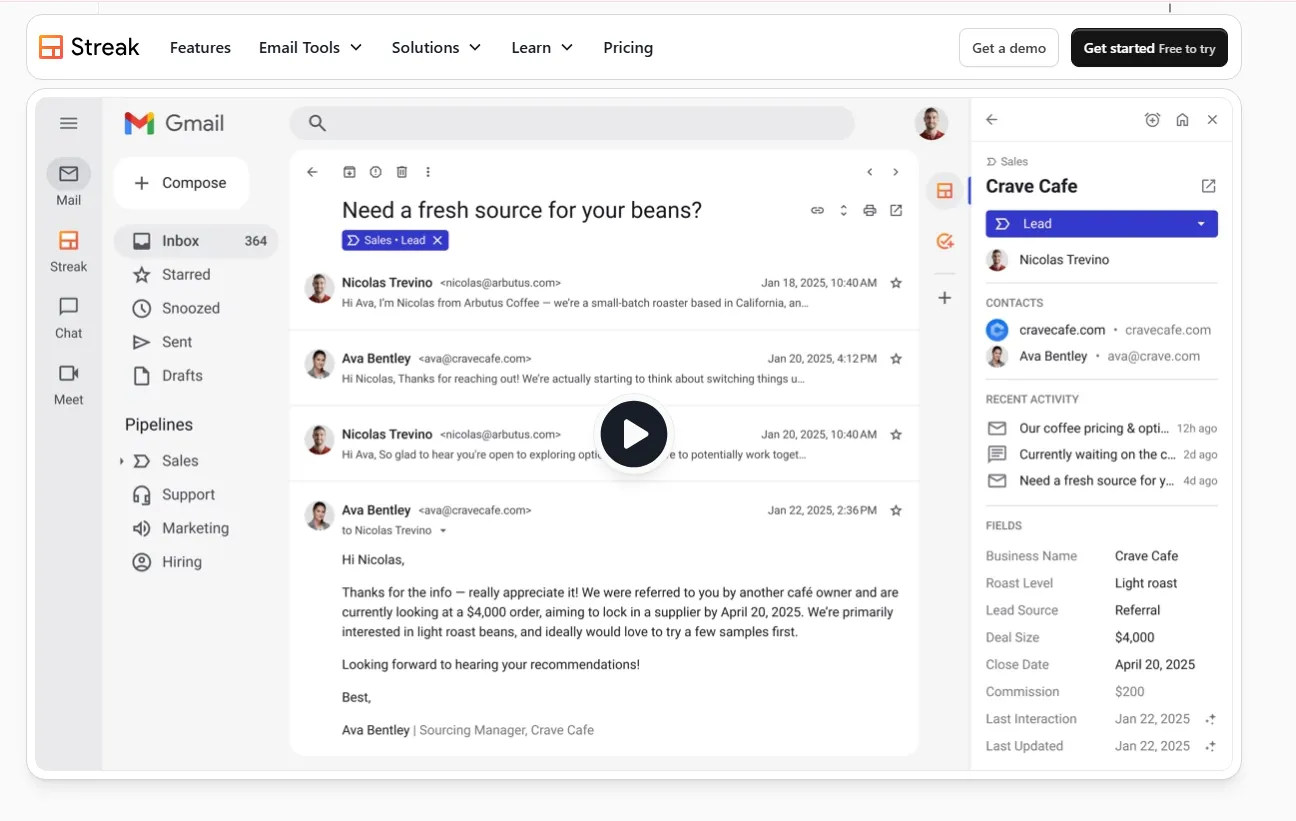Set a reminder alarm icon
Viewport: 1296px width, 821px height.
(x=1152, y=120)
